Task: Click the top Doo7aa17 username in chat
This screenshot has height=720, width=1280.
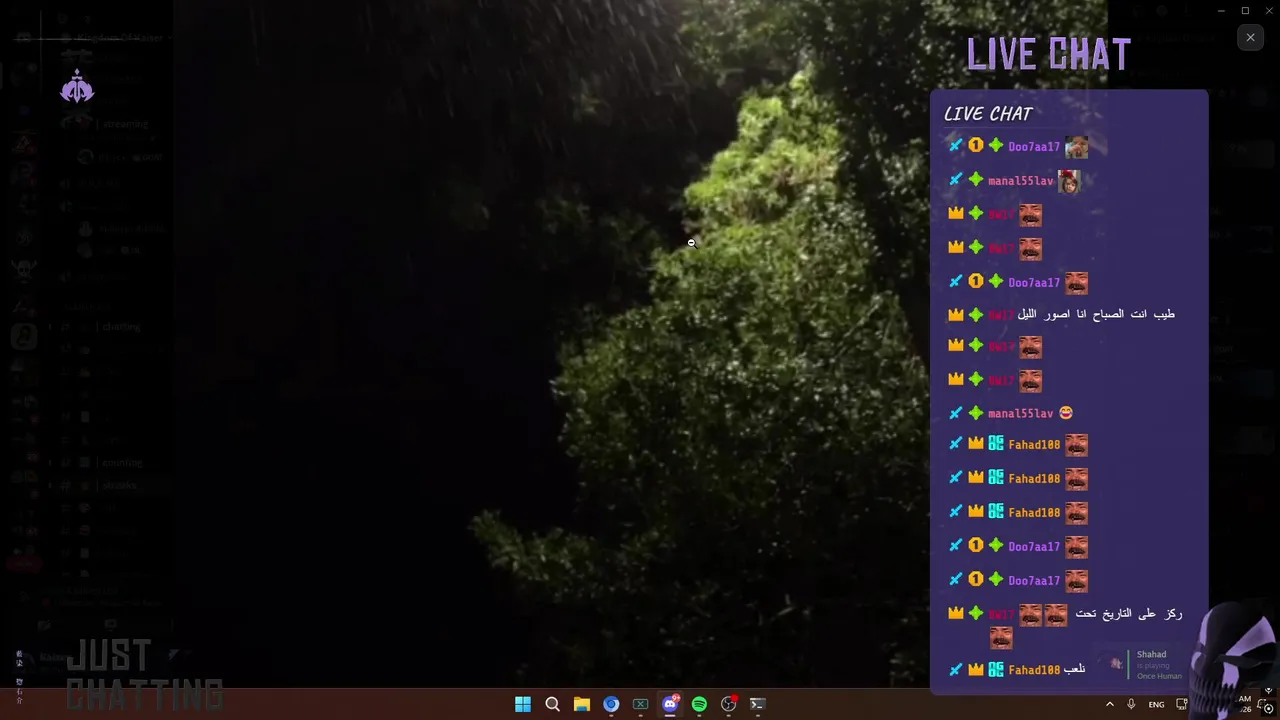Action: (x=1034, y=147)
